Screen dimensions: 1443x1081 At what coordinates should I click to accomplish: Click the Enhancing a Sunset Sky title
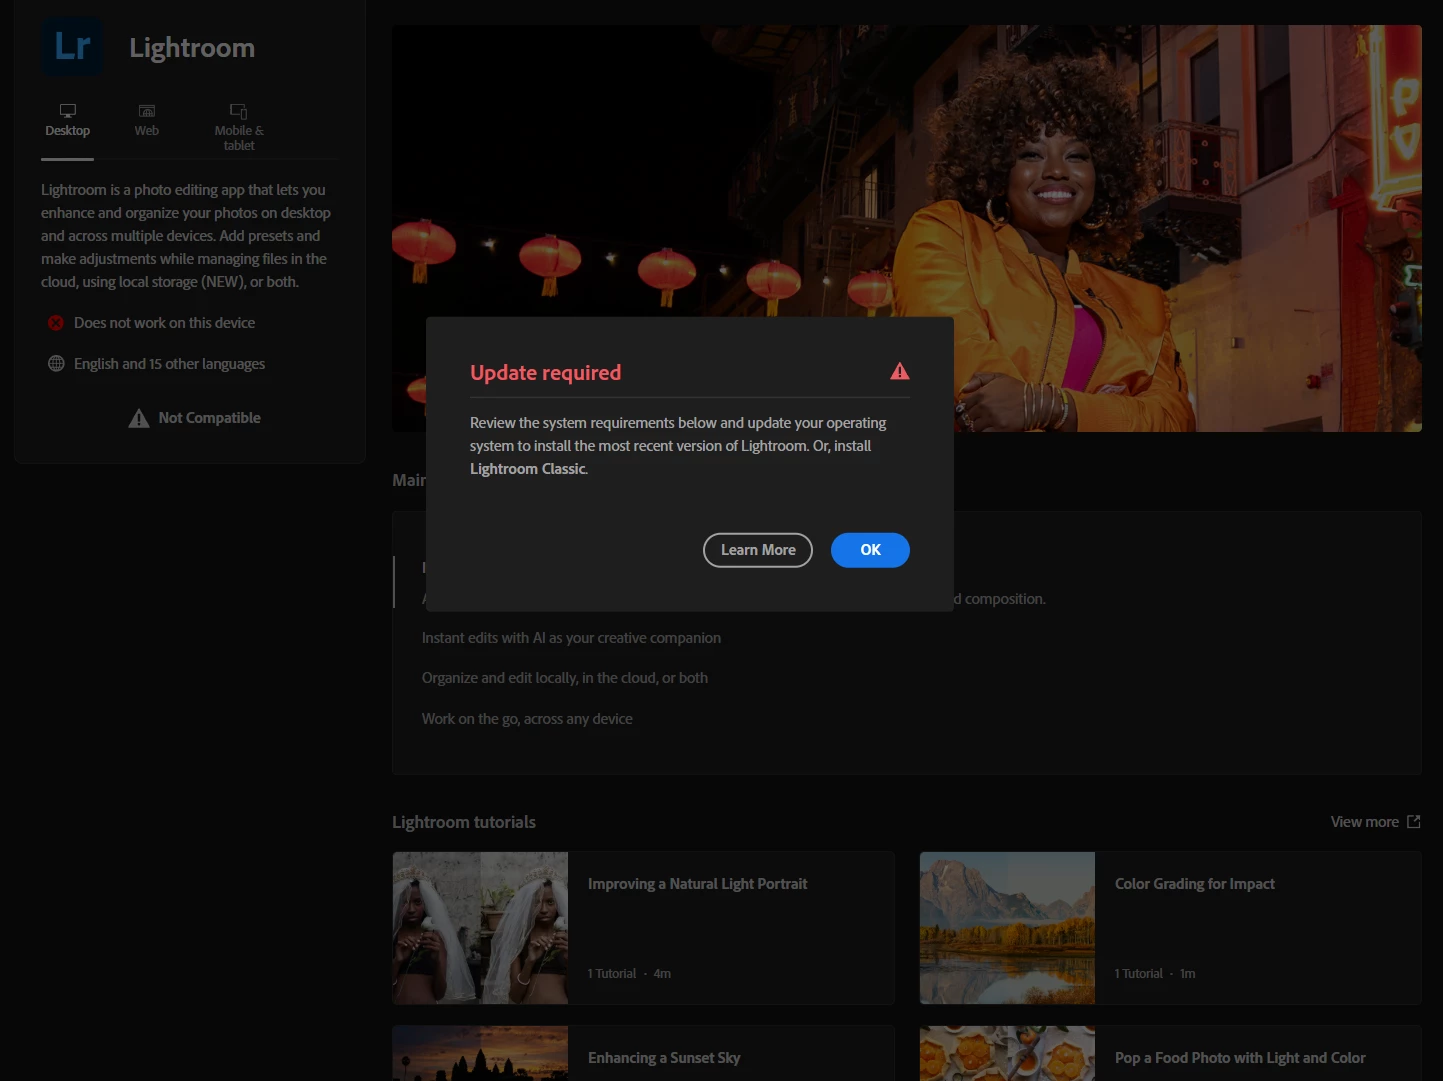(x=664, y=1058)
